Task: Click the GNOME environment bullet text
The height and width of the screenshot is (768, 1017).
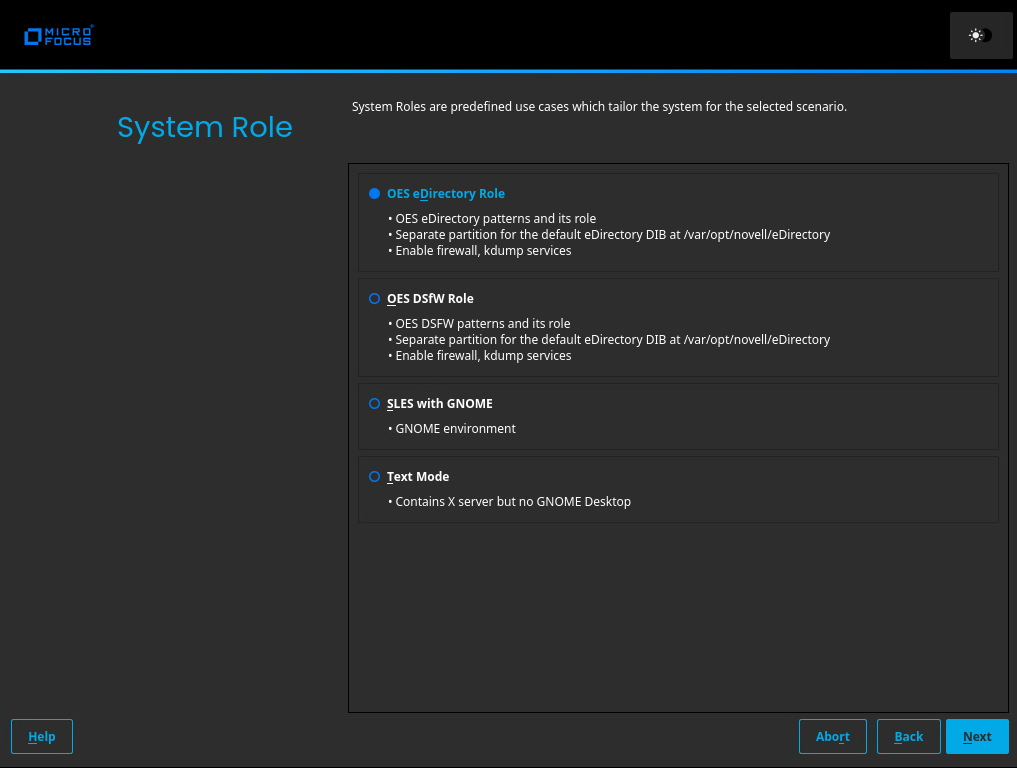Action: pyautogui.click(x=455, y=429)
